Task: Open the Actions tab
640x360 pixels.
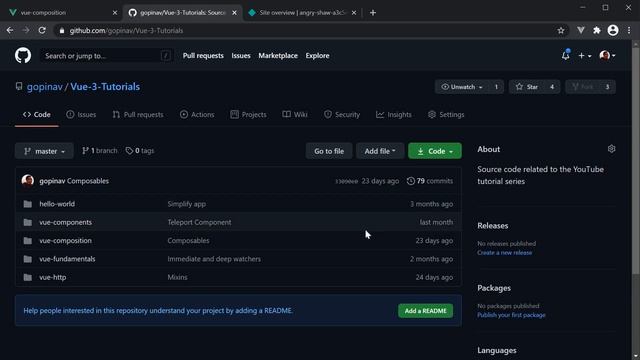Action: click(x=197, y=115)
